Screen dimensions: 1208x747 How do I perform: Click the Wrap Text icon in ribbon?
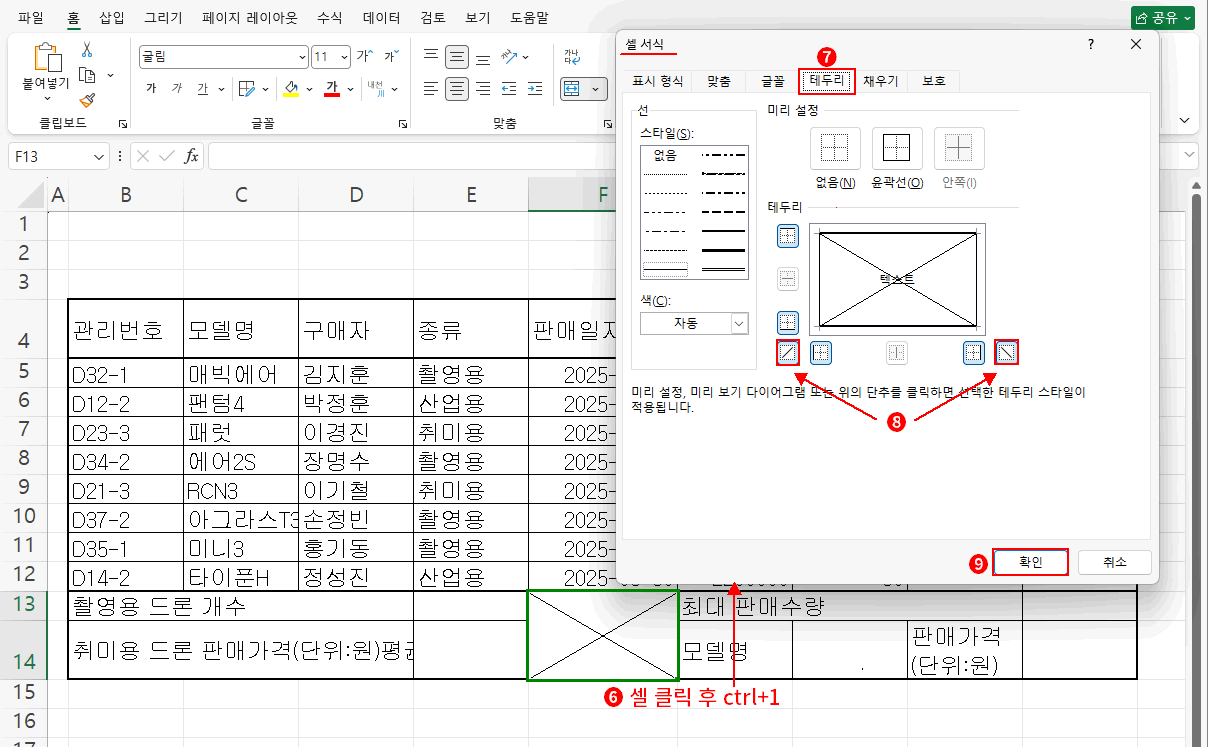point(571,56)
